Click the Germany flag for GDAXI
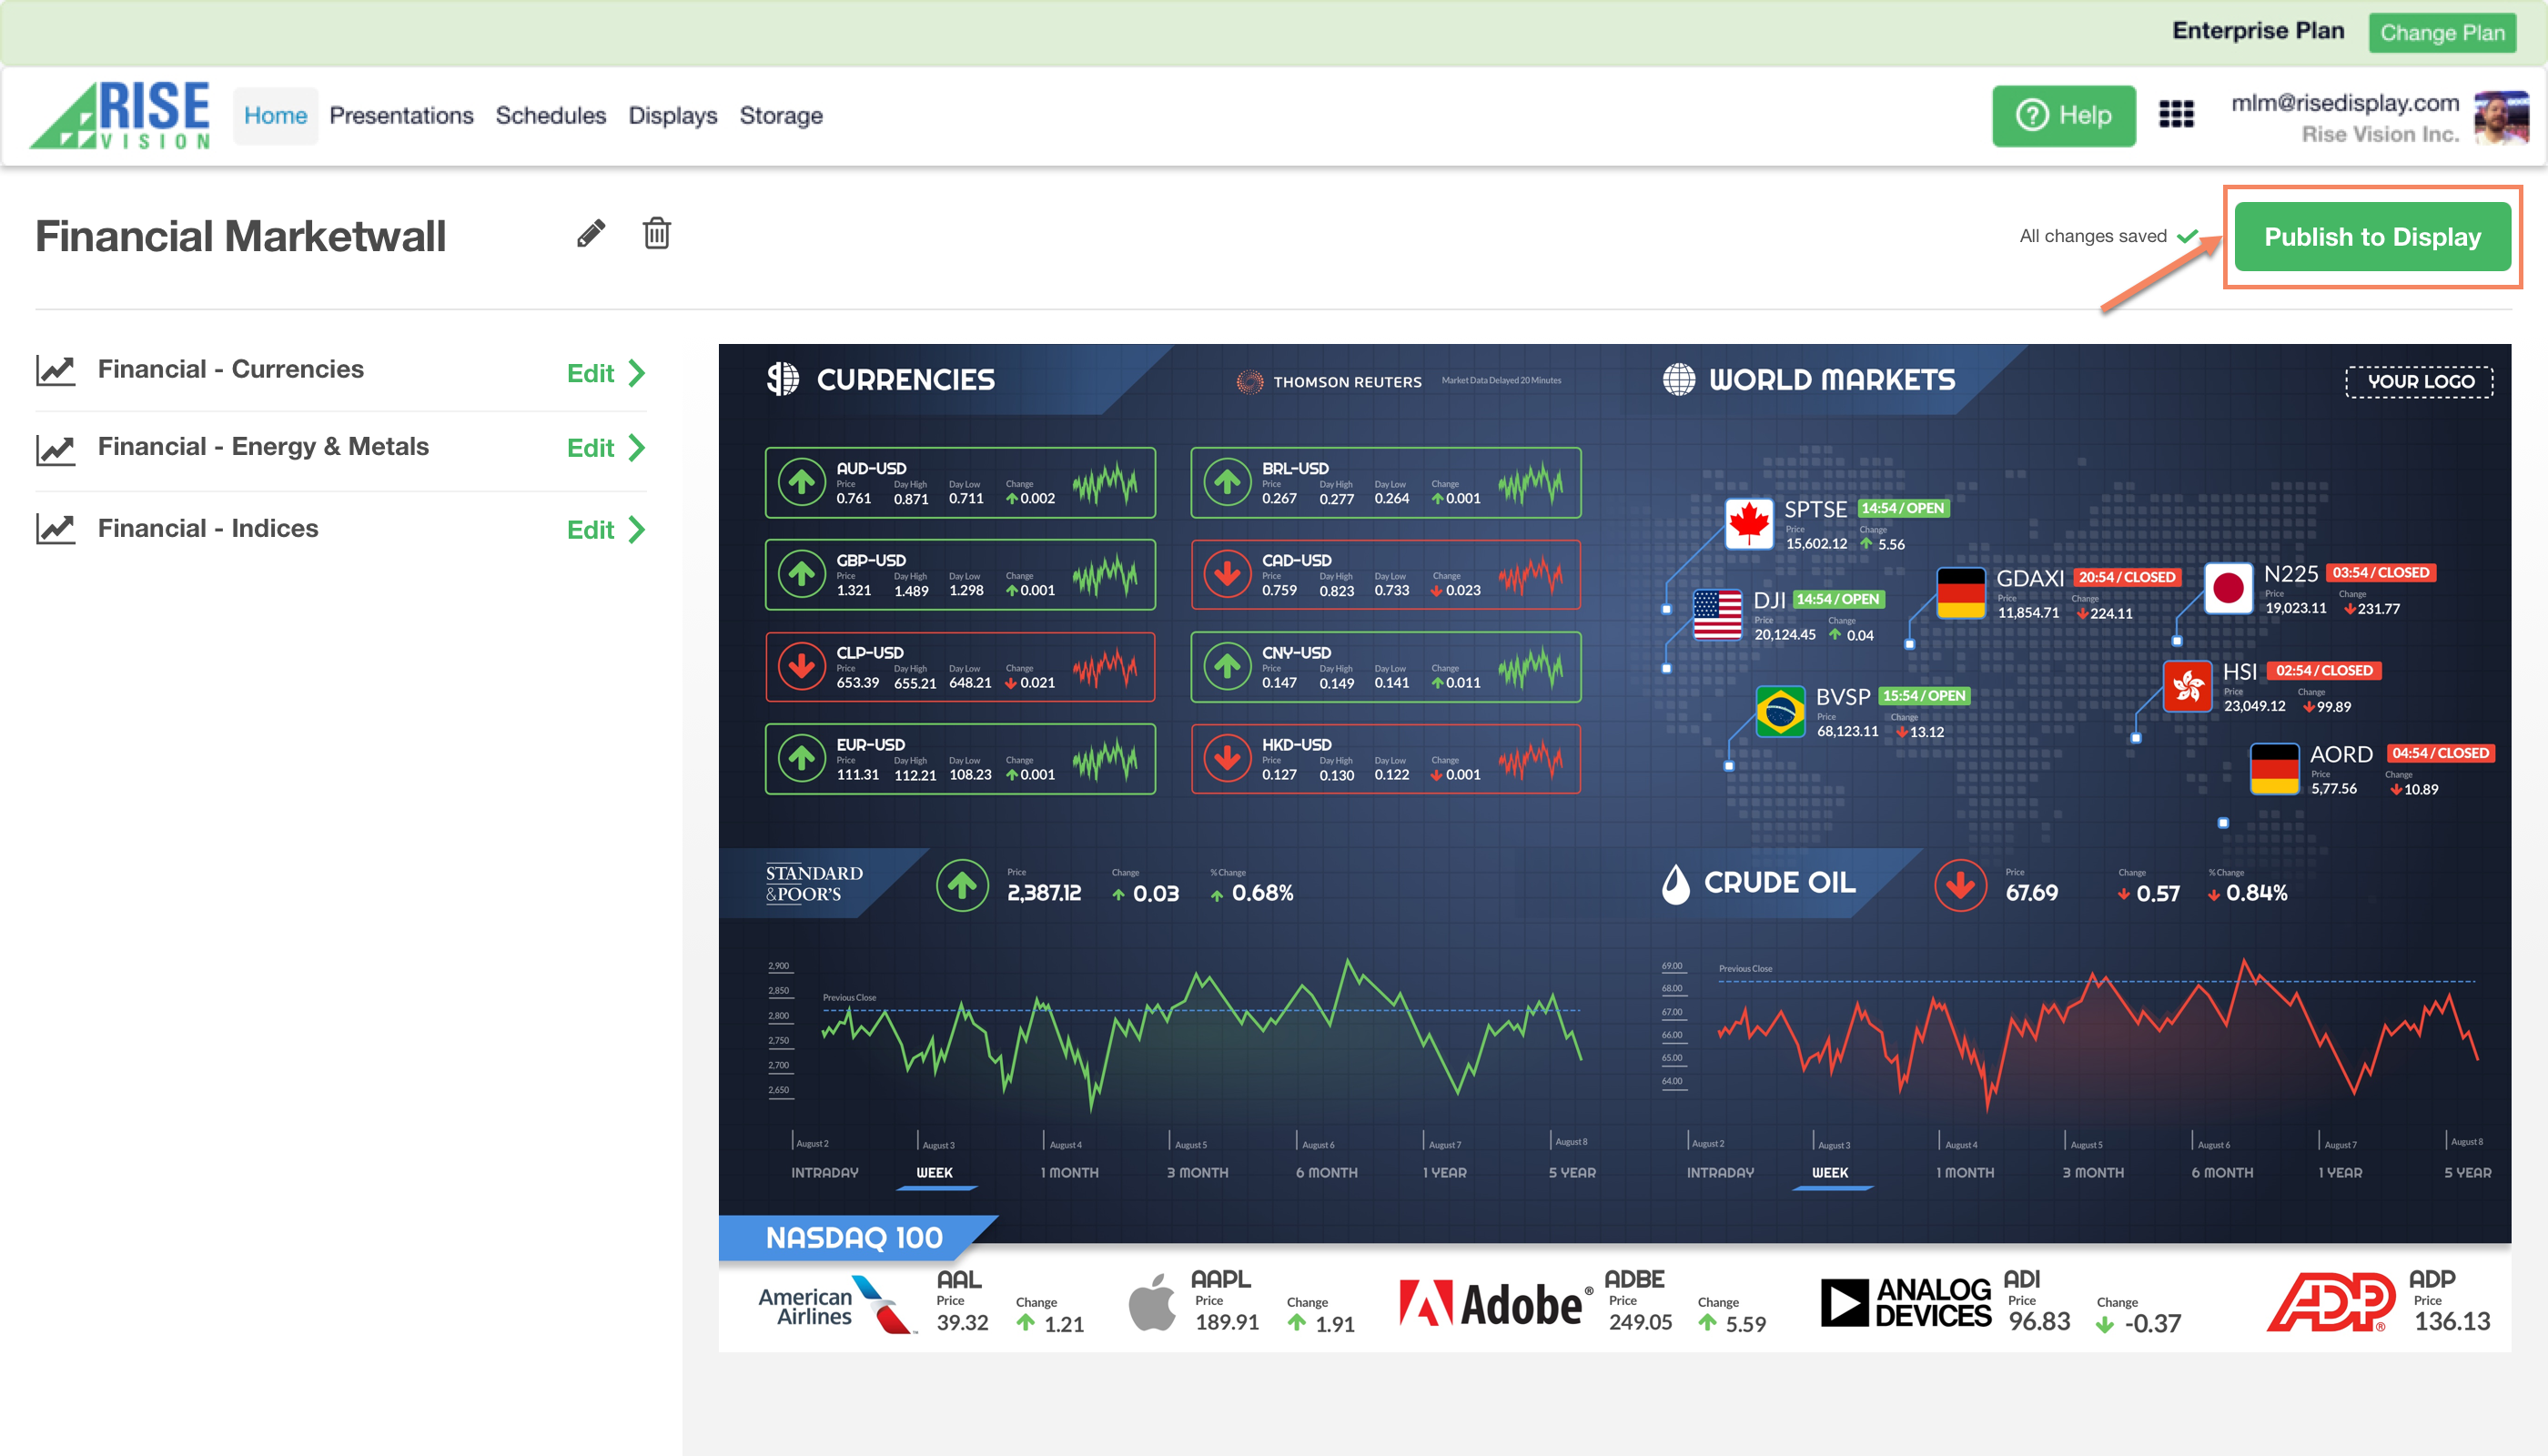2548x1456 pixels. pos(1960,593)
